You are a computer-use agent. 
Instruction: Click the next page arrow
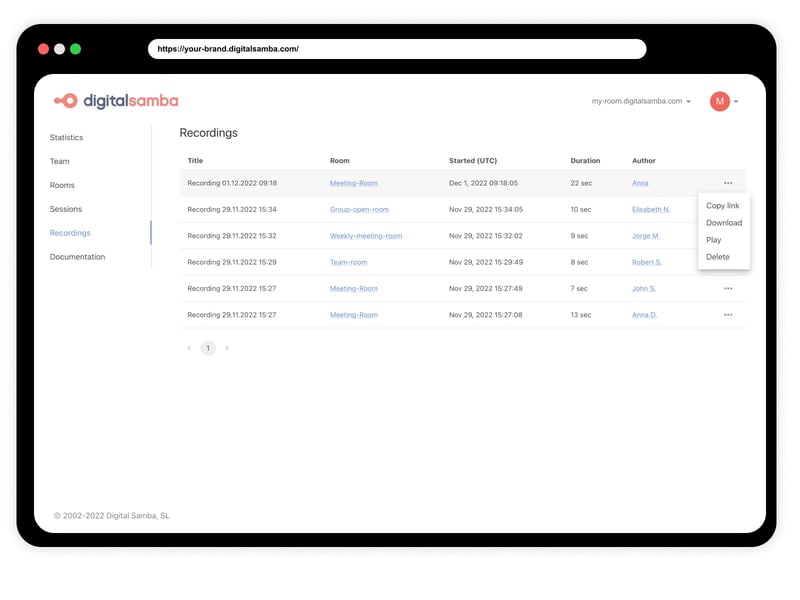click(x=225, y=348)
